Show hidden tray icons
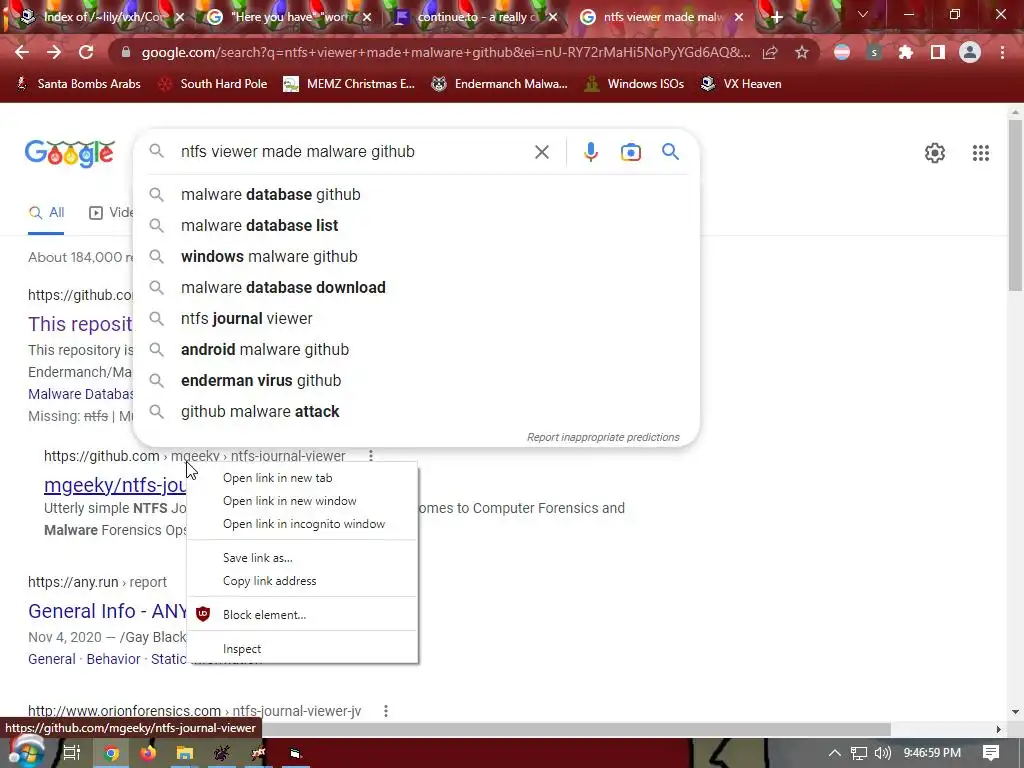 click(835, 753)
